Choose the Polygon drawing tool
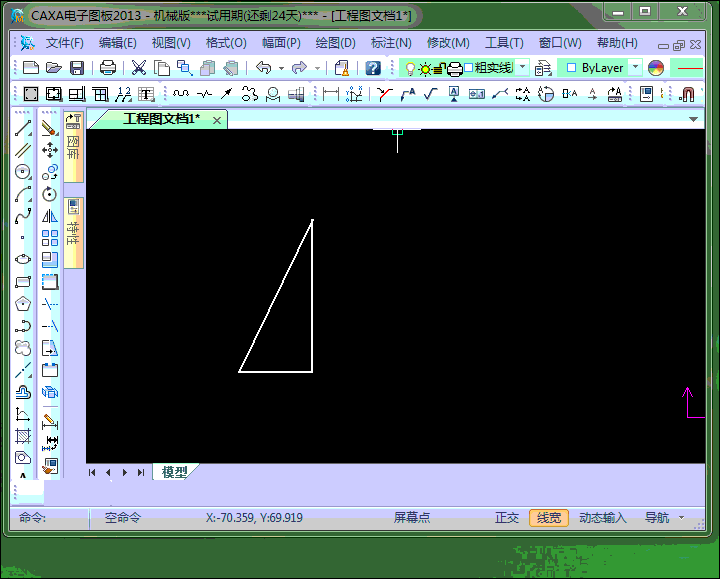 coord(23,304)
